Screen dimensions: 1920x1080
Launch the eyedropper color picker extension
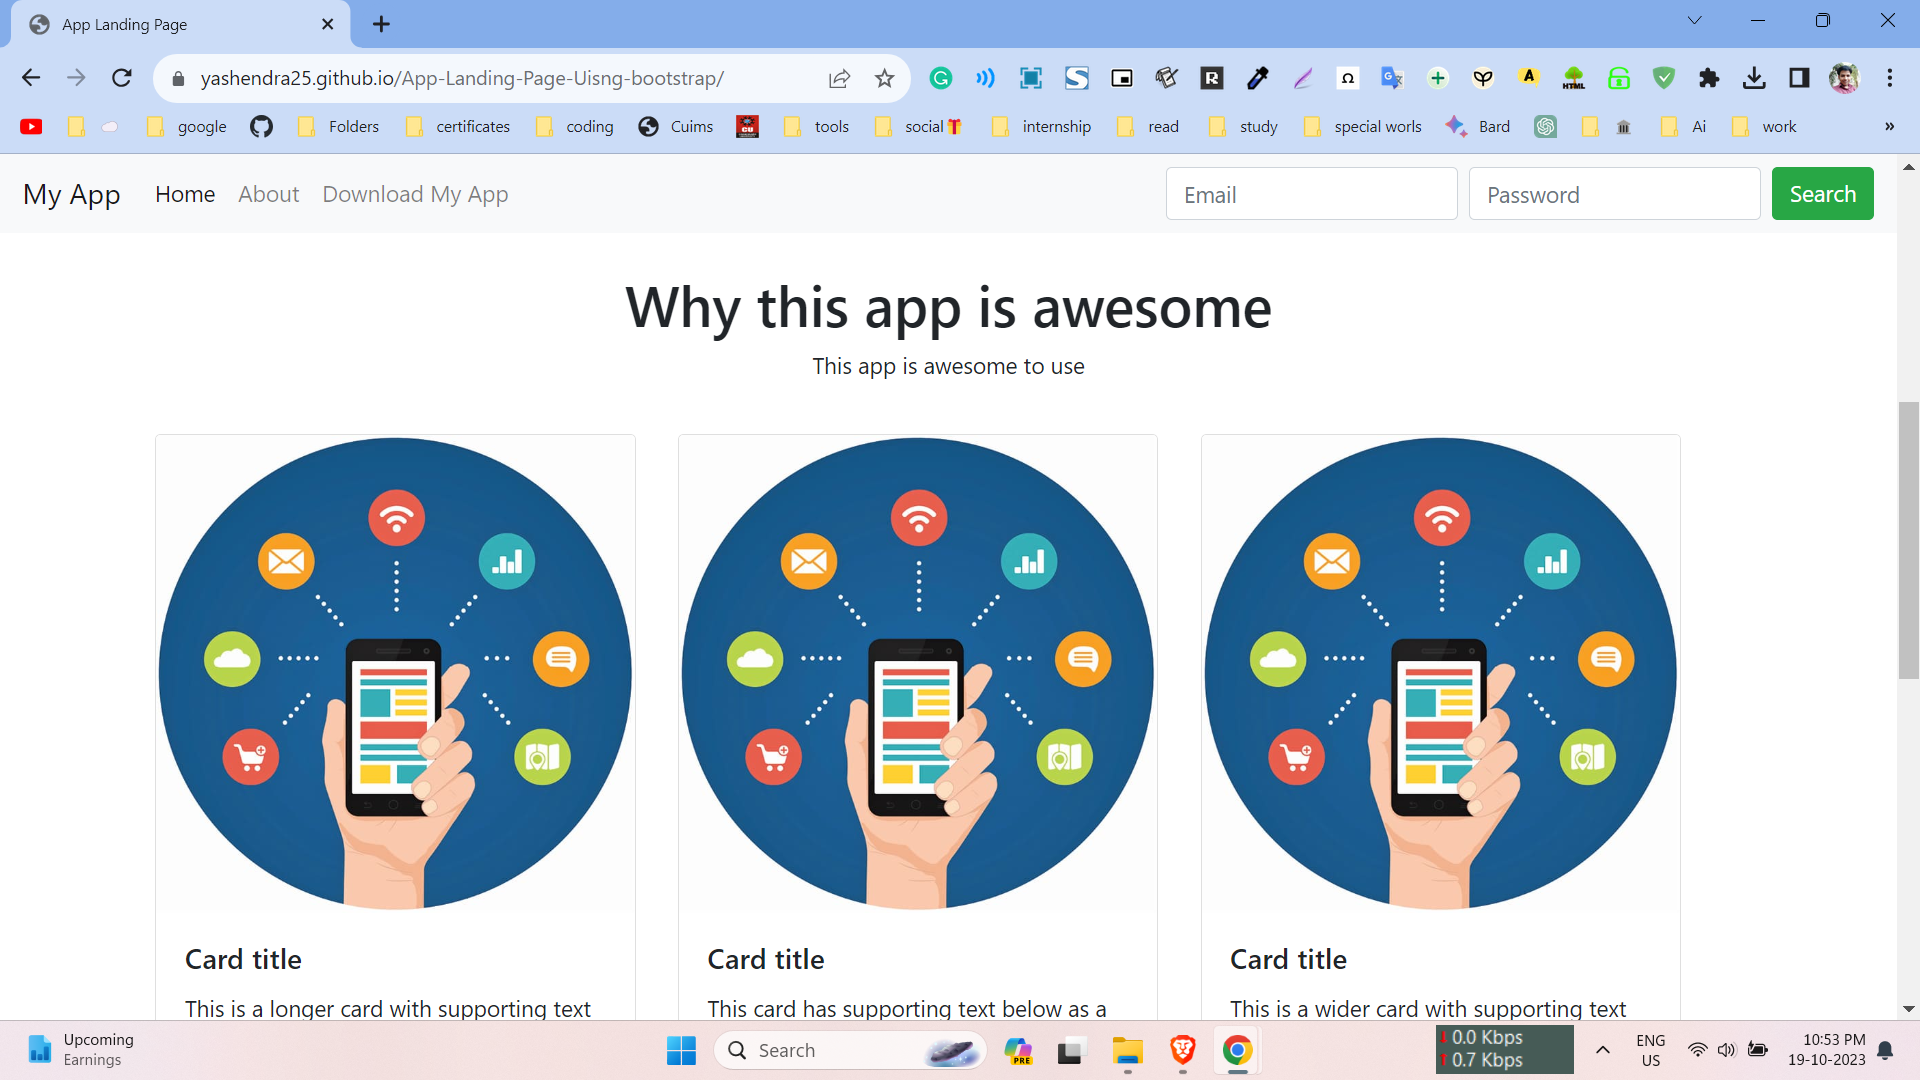tap(1257, 77)
